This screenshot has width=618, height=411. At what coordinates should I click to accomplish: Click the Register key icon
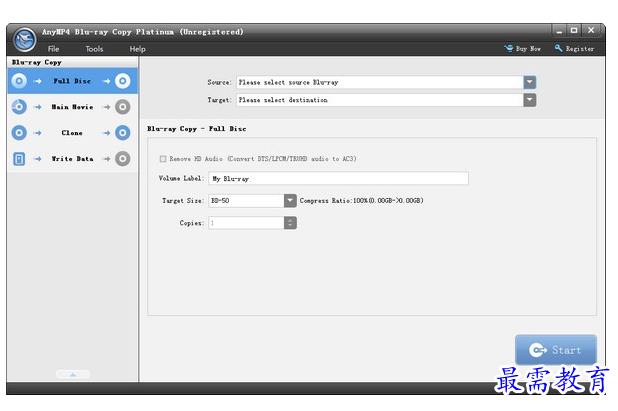558,48
